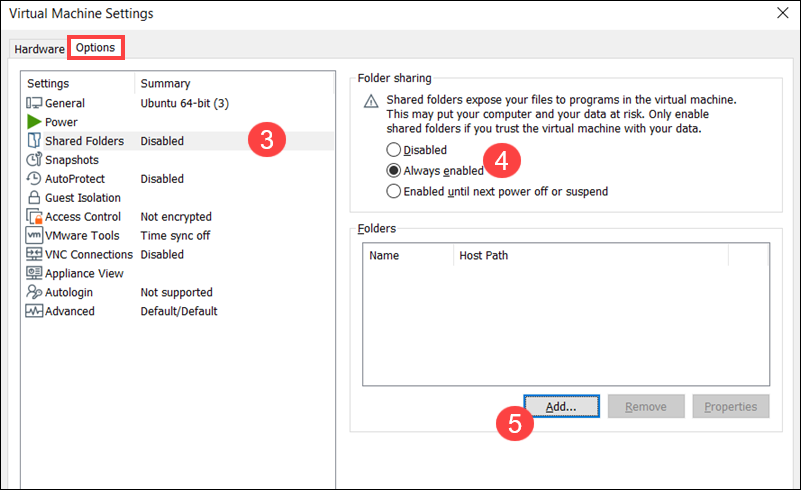Click the VMware Tools vm icon
This screenshot has height=490, width=801.
(34, 236)
